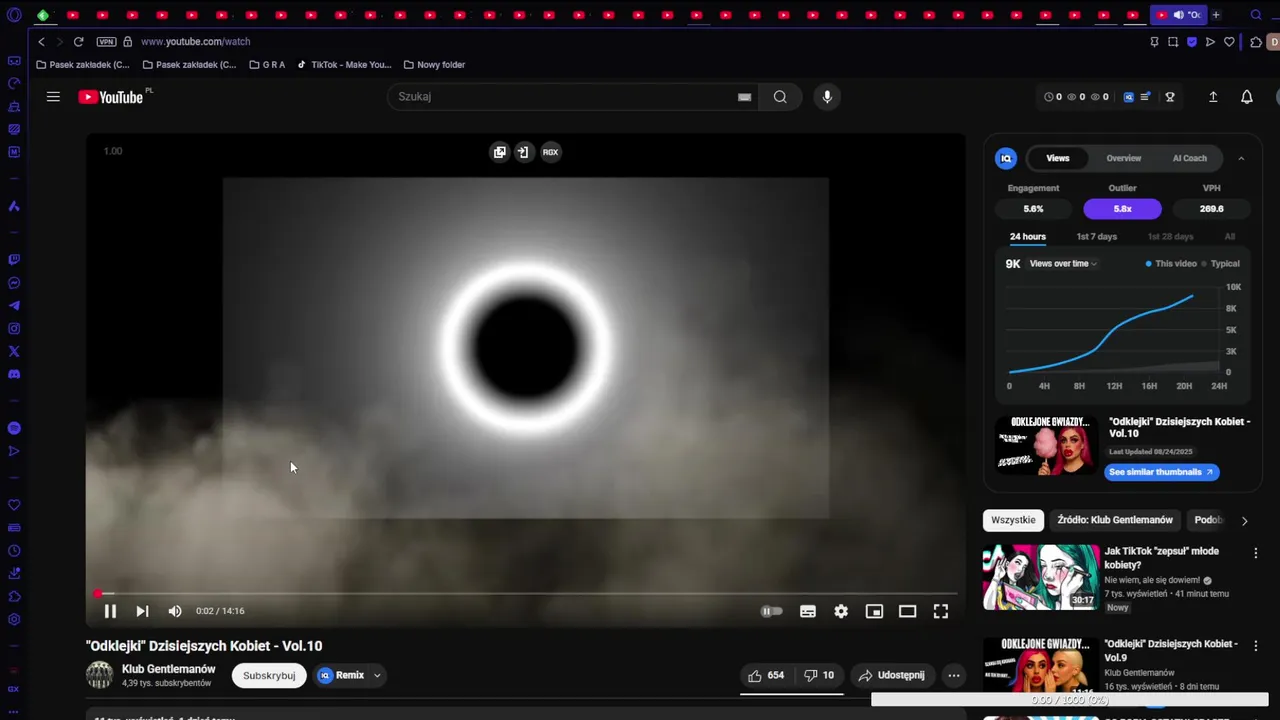
Task: Open the Opera main menu logo
Action: tap(14, 15)
